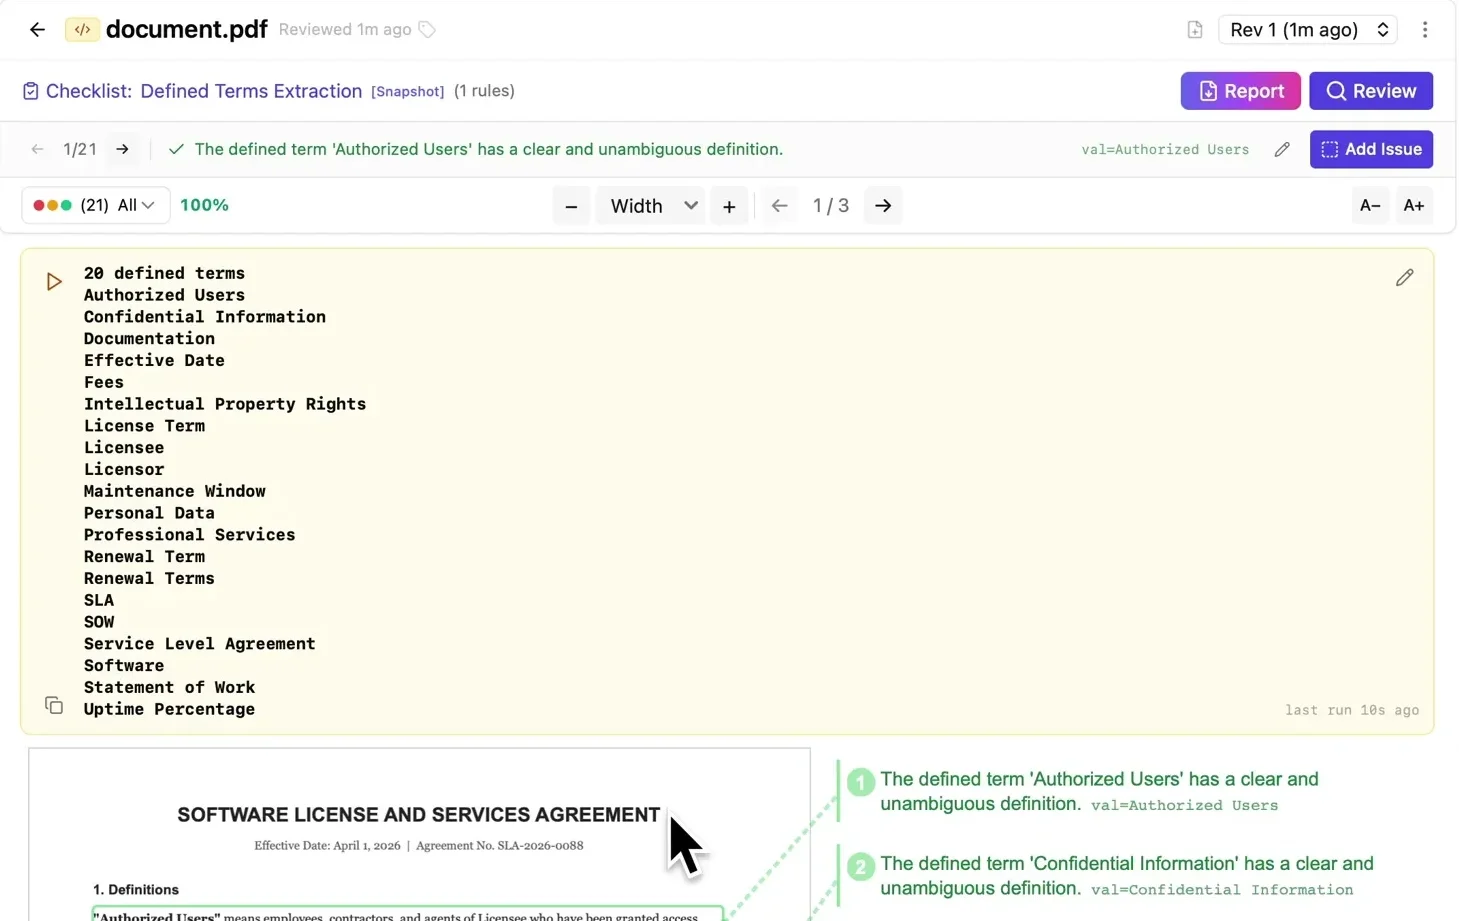
Task: Create a new revision via the document-plus icon
Action: (1194, 29)
